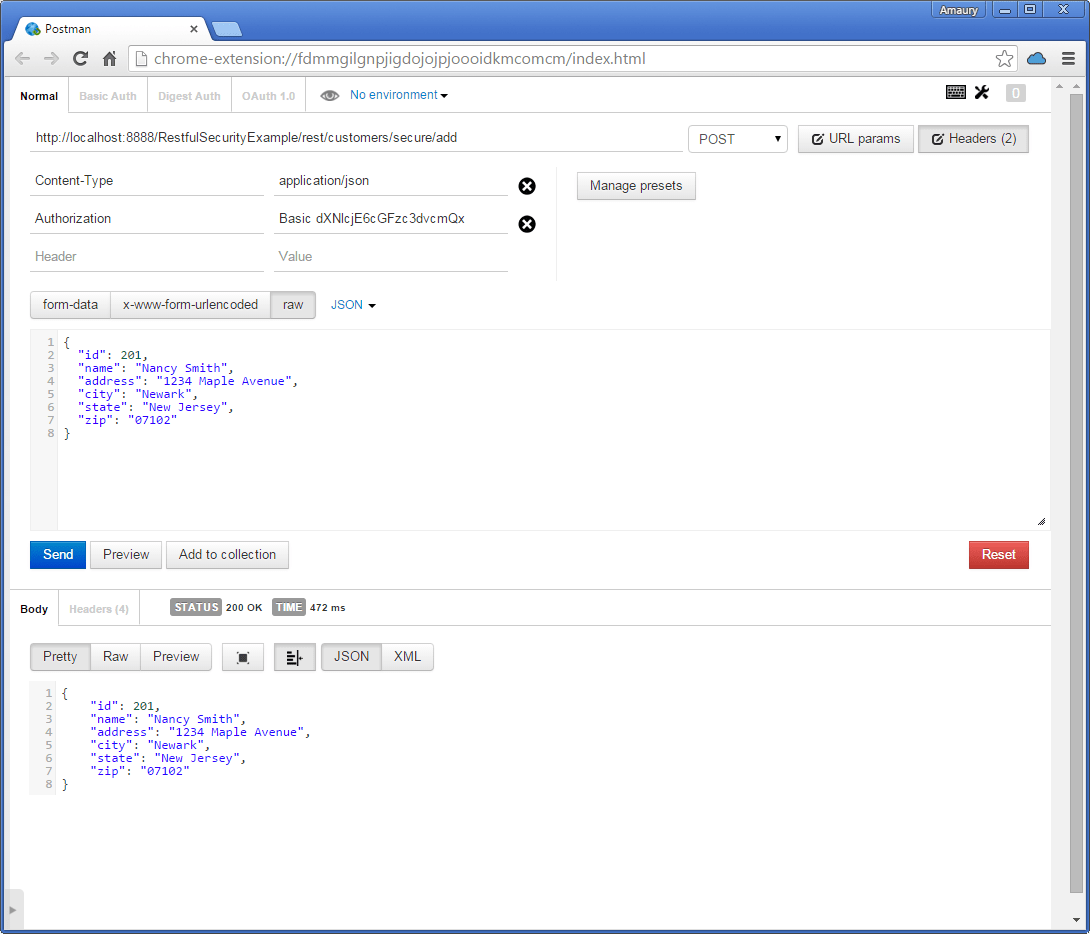Open a new browser tab
Screen dimensions: 1090x934
click(x=227, y=29)
